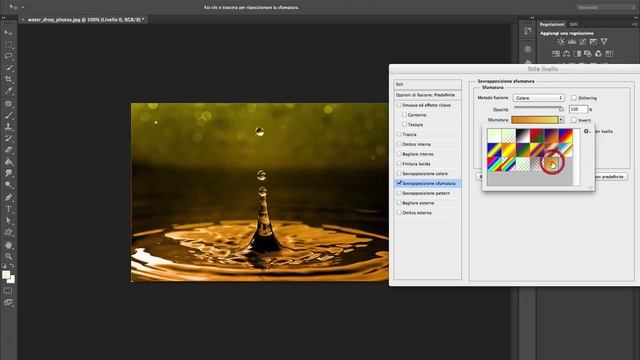Select the Clone Stamp tool
Viewport: 640px width, 360px height.
coord(9,127)
